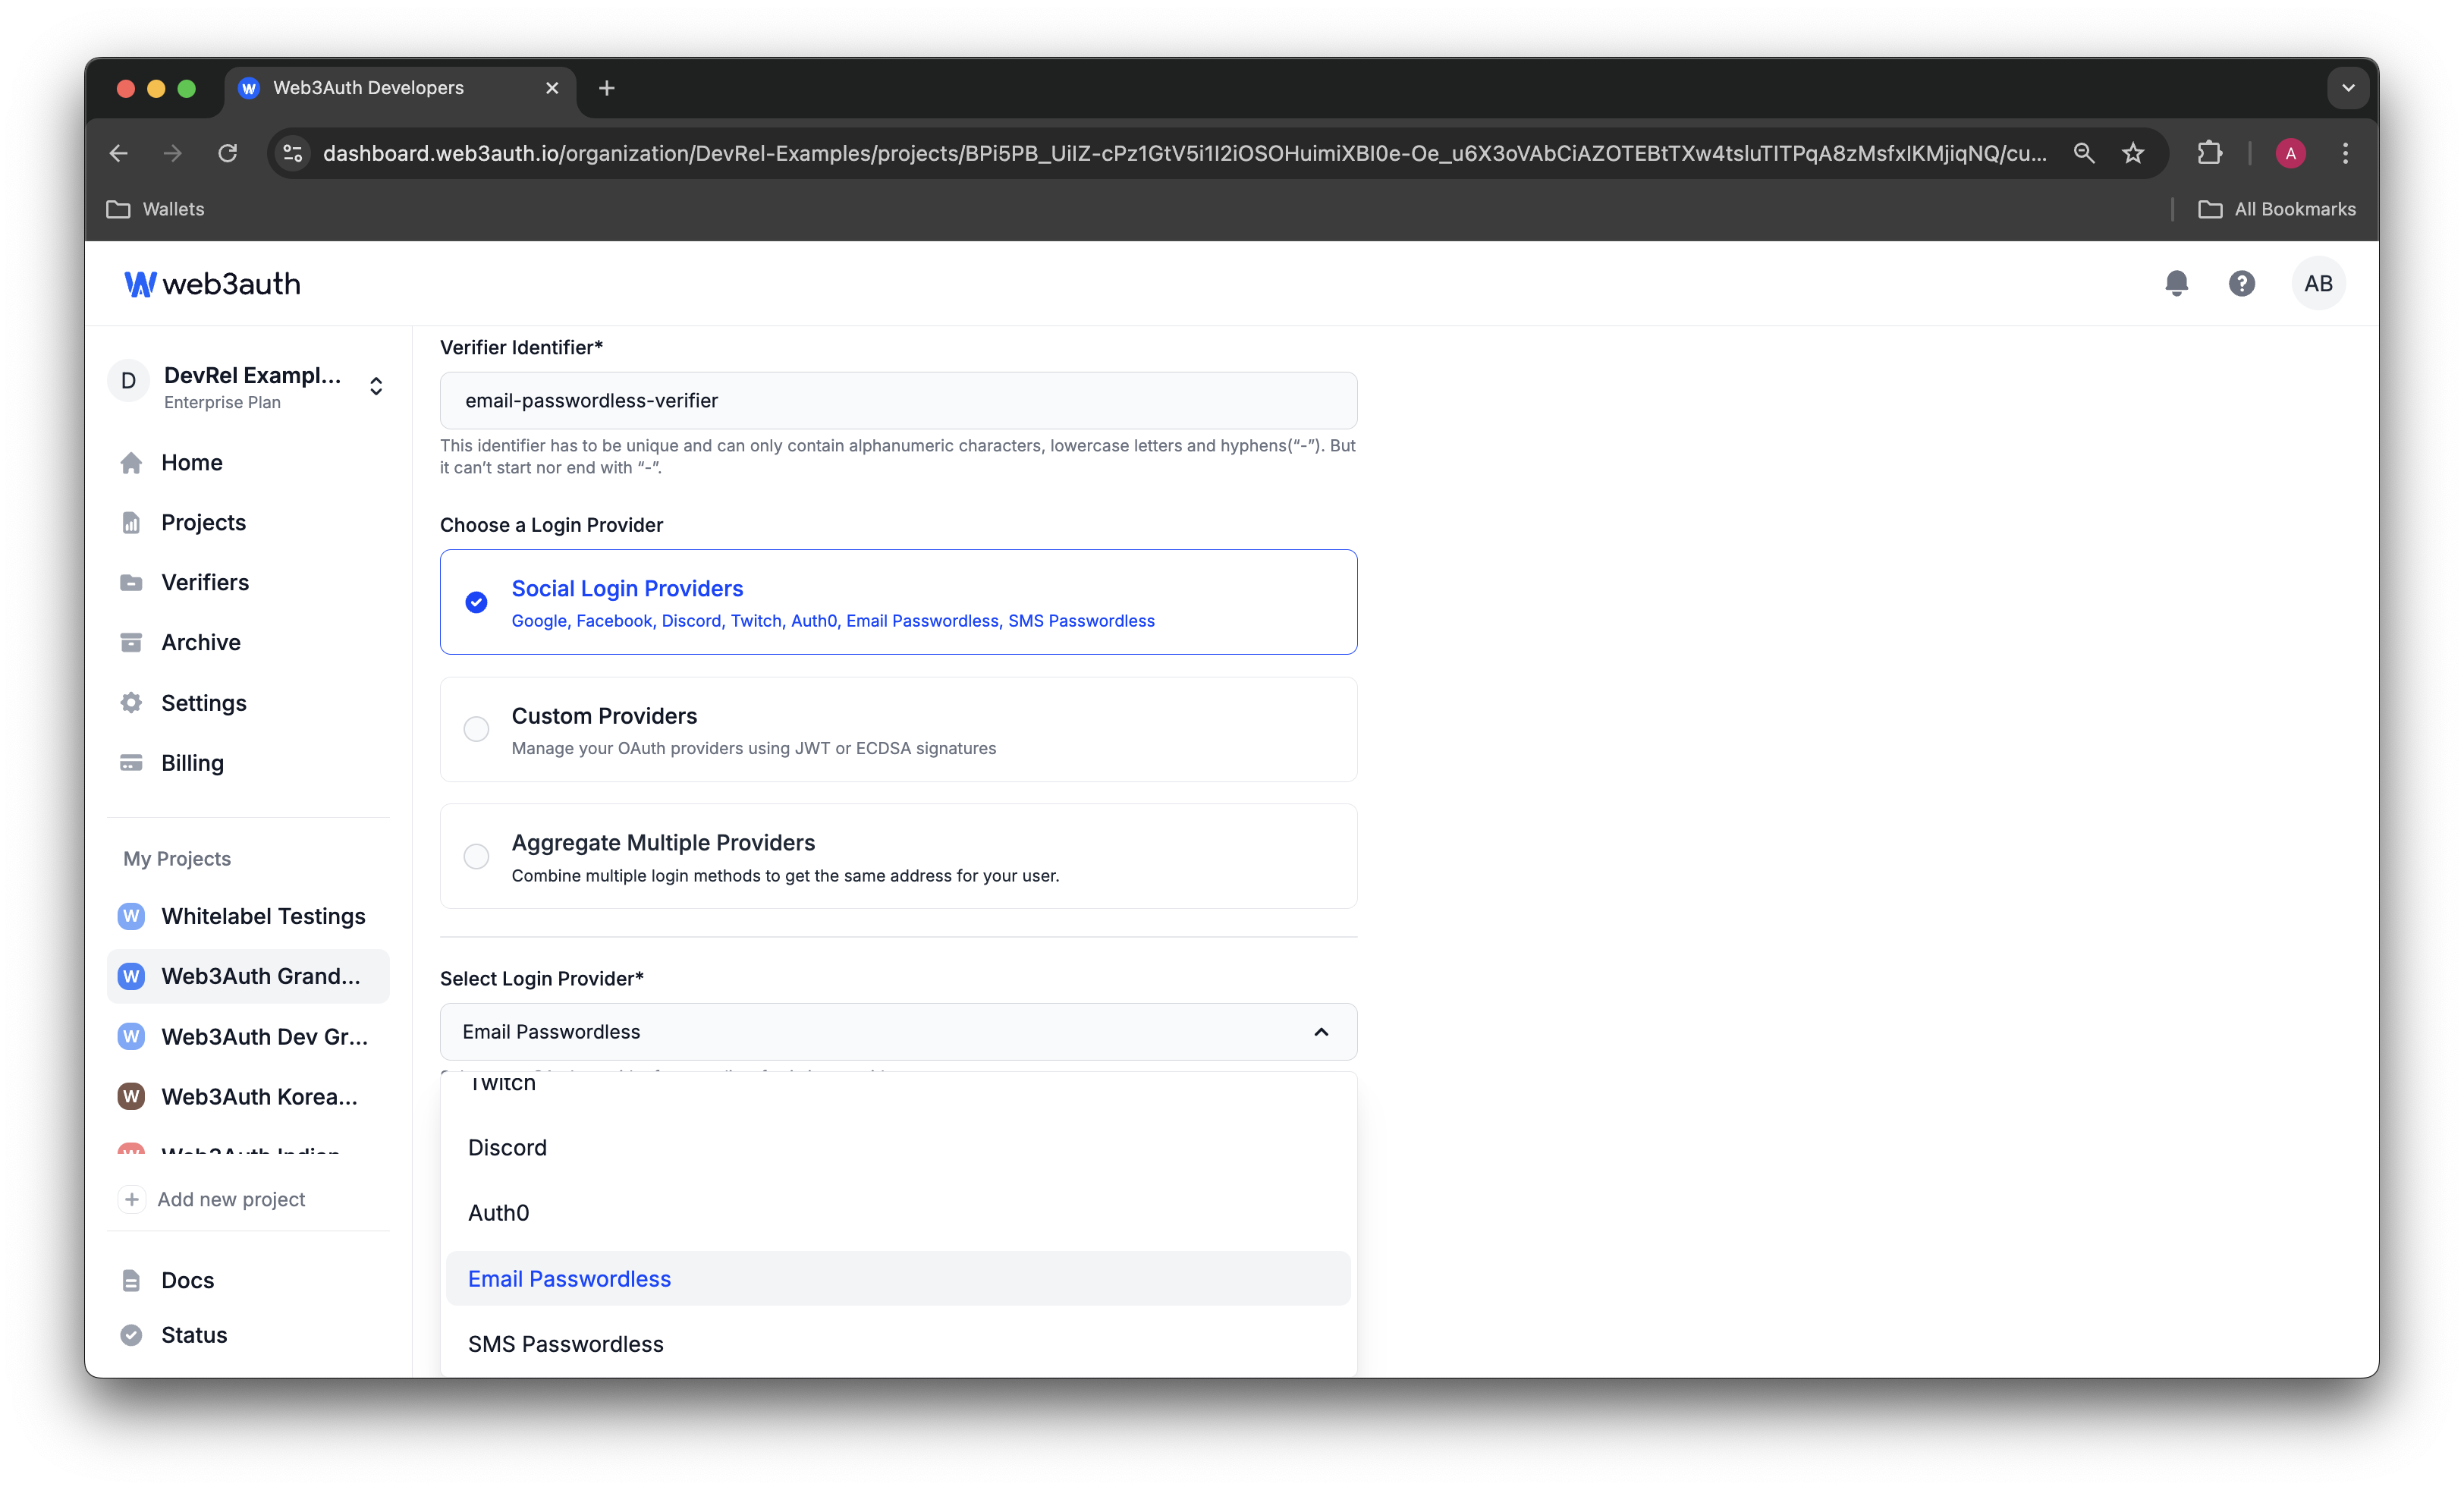The height and width of the screenshot is (1490, 2464).
Task: Click the browser address bar URL
Action: (x=1184, y=153)
